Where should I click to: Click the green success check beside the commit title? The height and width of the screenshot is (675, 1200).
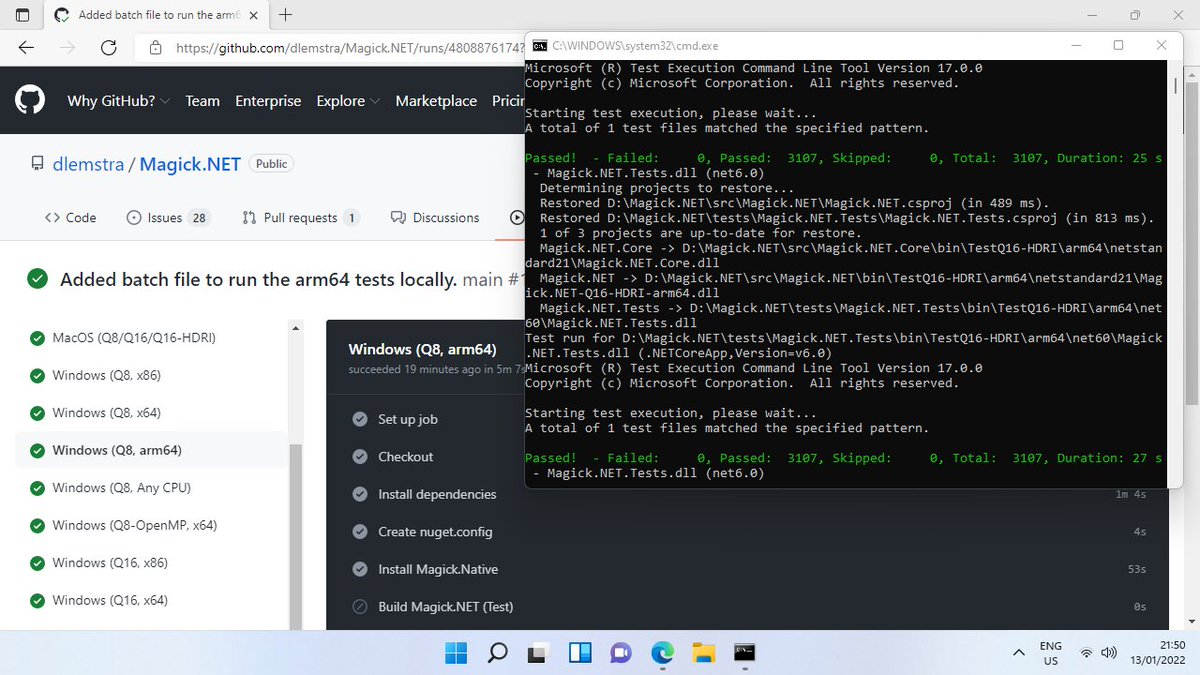tap(37, 279)
